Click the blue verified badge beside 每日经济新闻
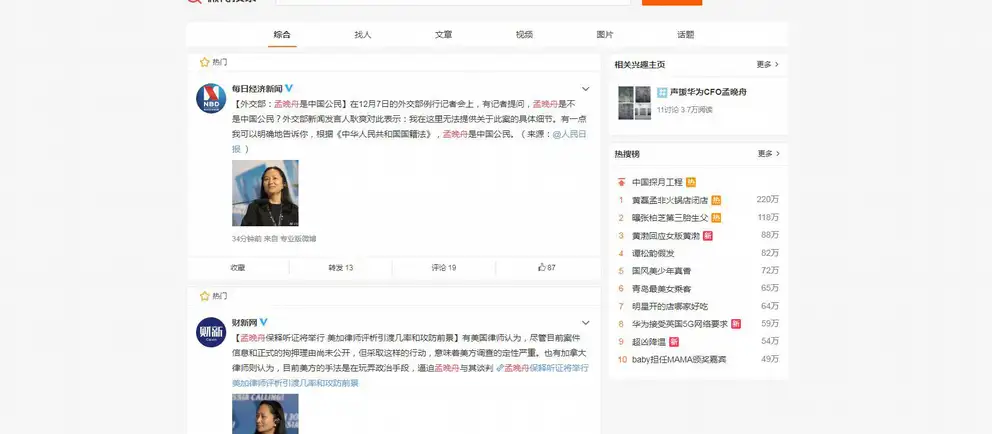This screenshot has width=992, height=434. 289,88
